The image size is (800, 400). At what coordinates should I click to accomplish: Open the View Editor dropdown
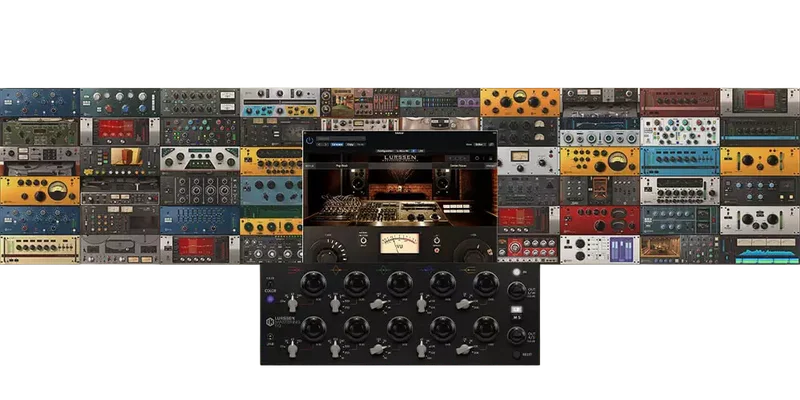point(480,144)
